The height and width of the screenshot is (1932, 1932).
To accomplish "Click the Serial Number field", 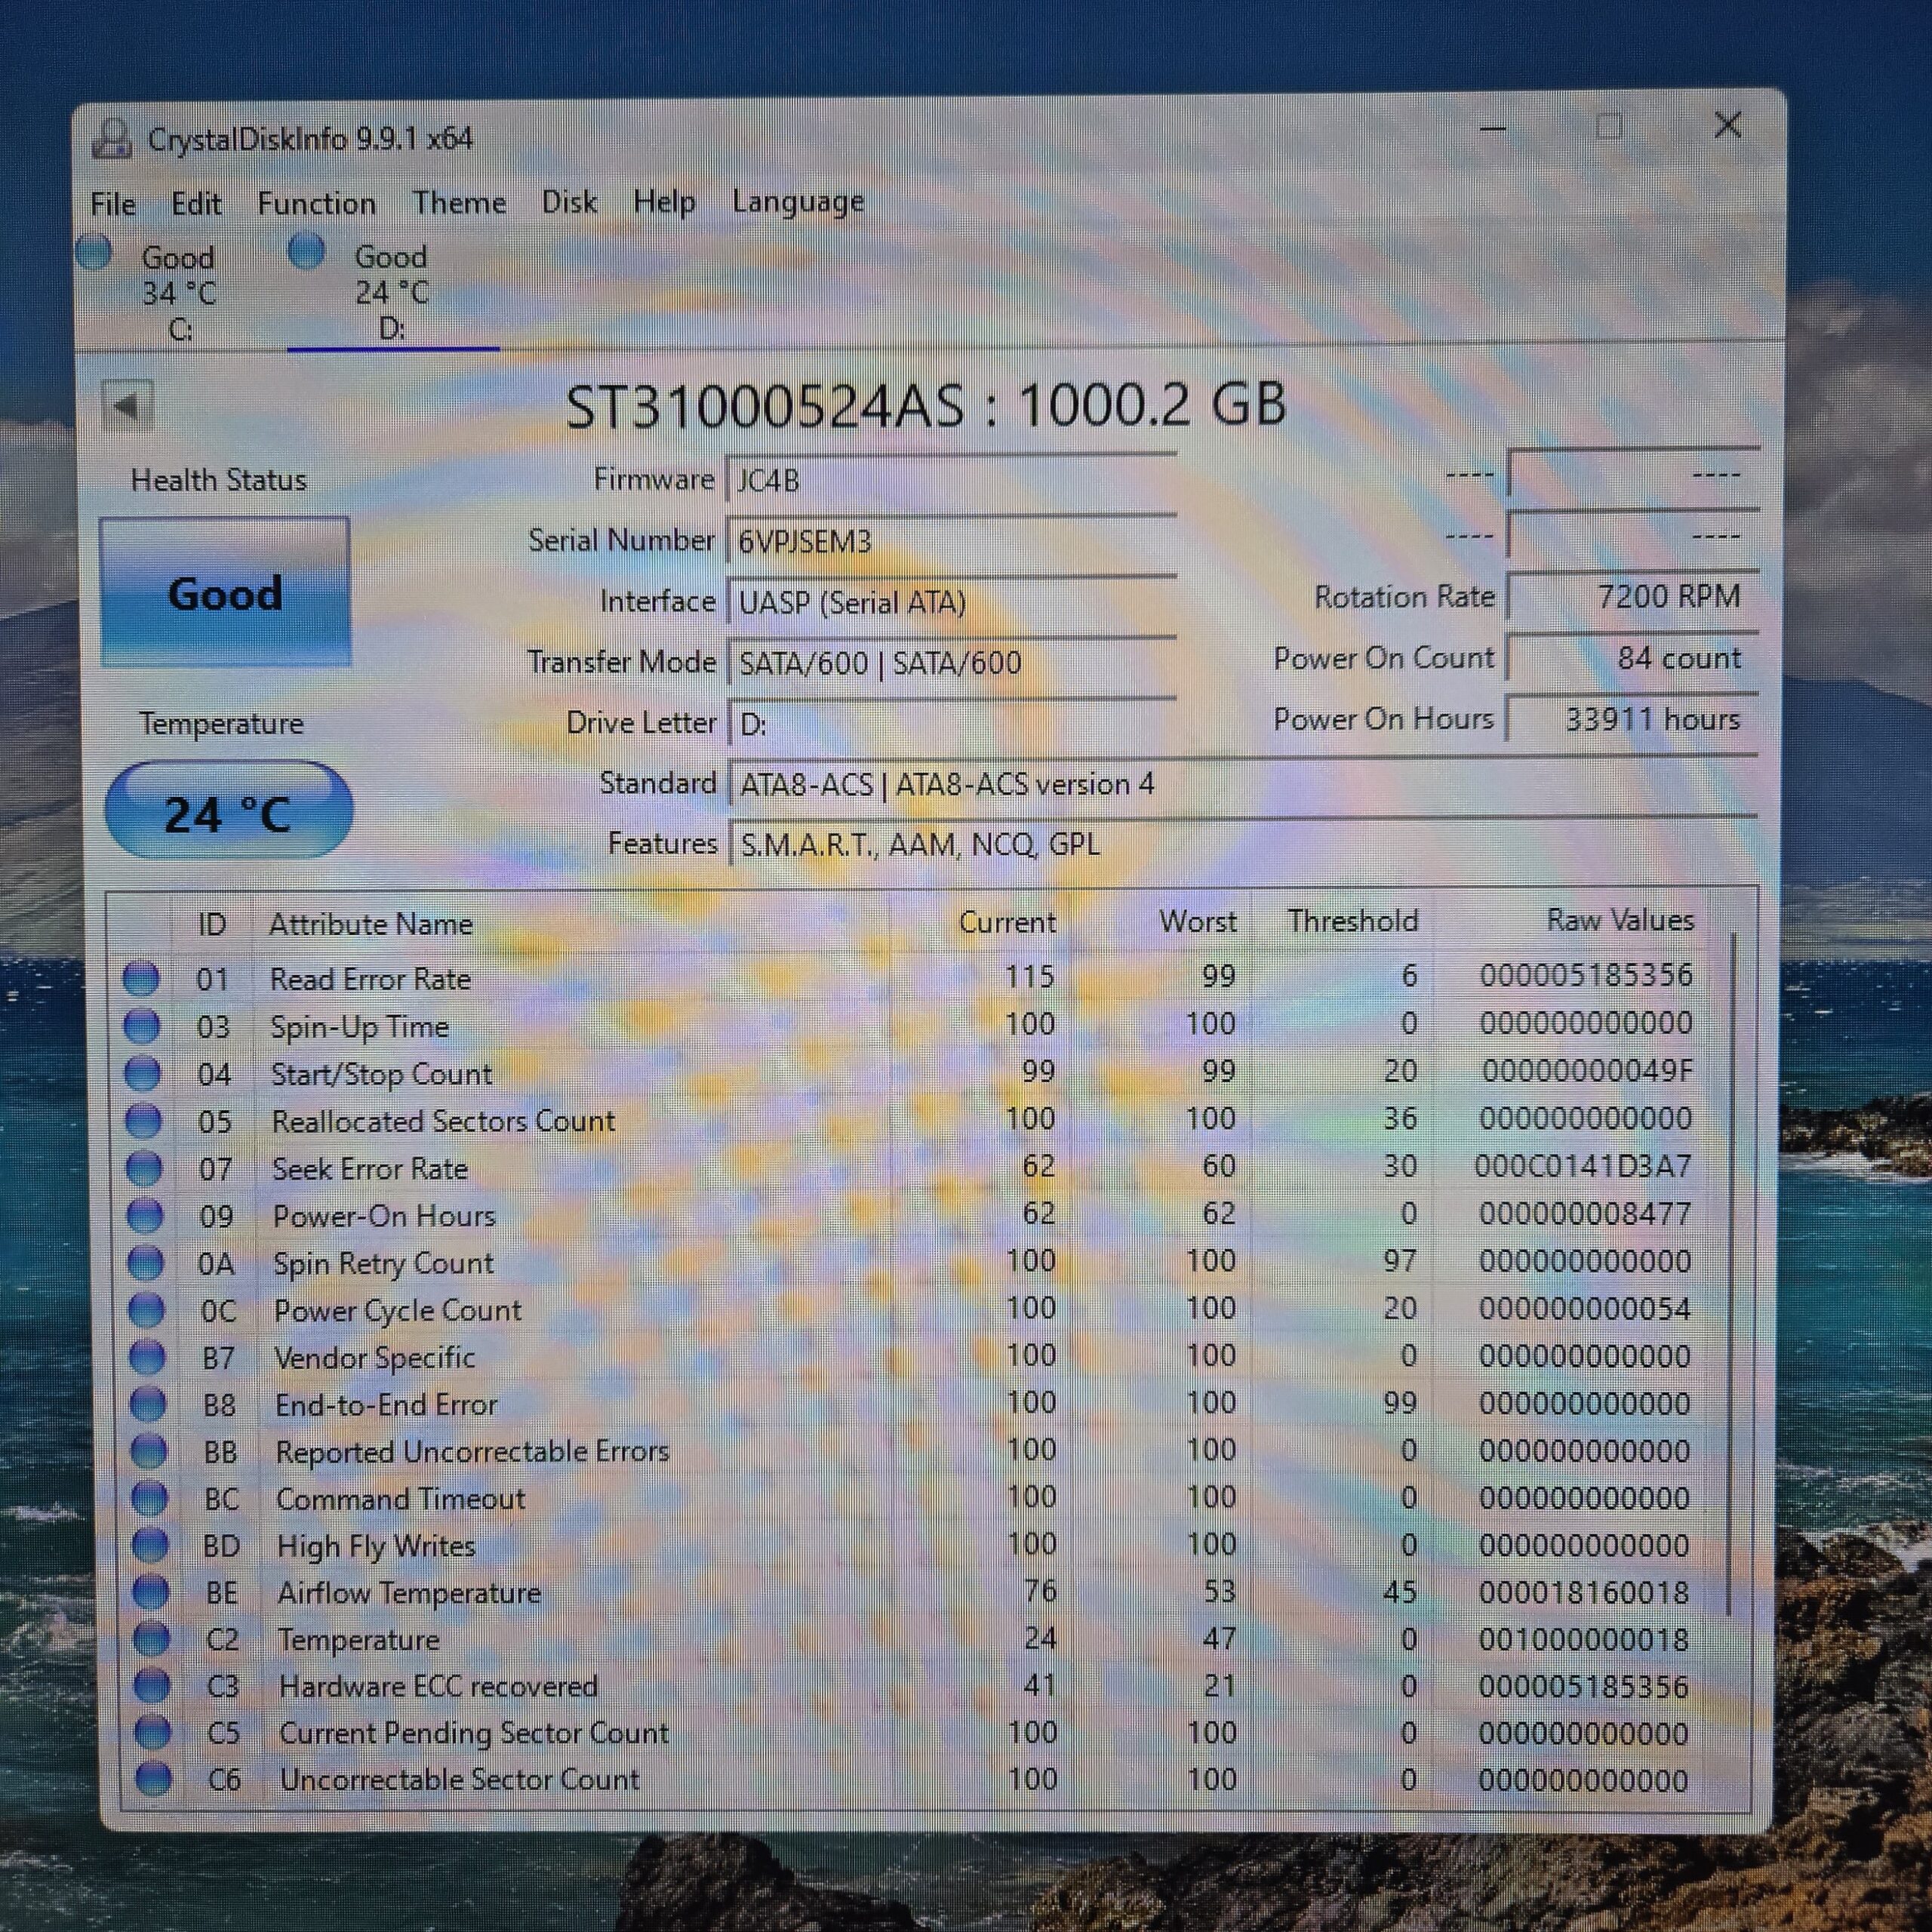I will (x=951, y=542).
